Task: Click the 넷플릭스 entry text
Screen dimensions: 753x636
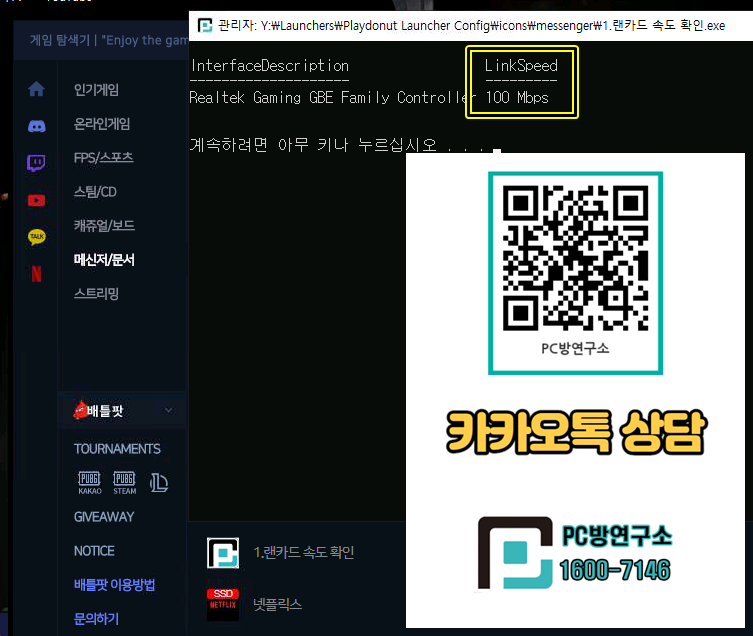Action: (278, 604)
